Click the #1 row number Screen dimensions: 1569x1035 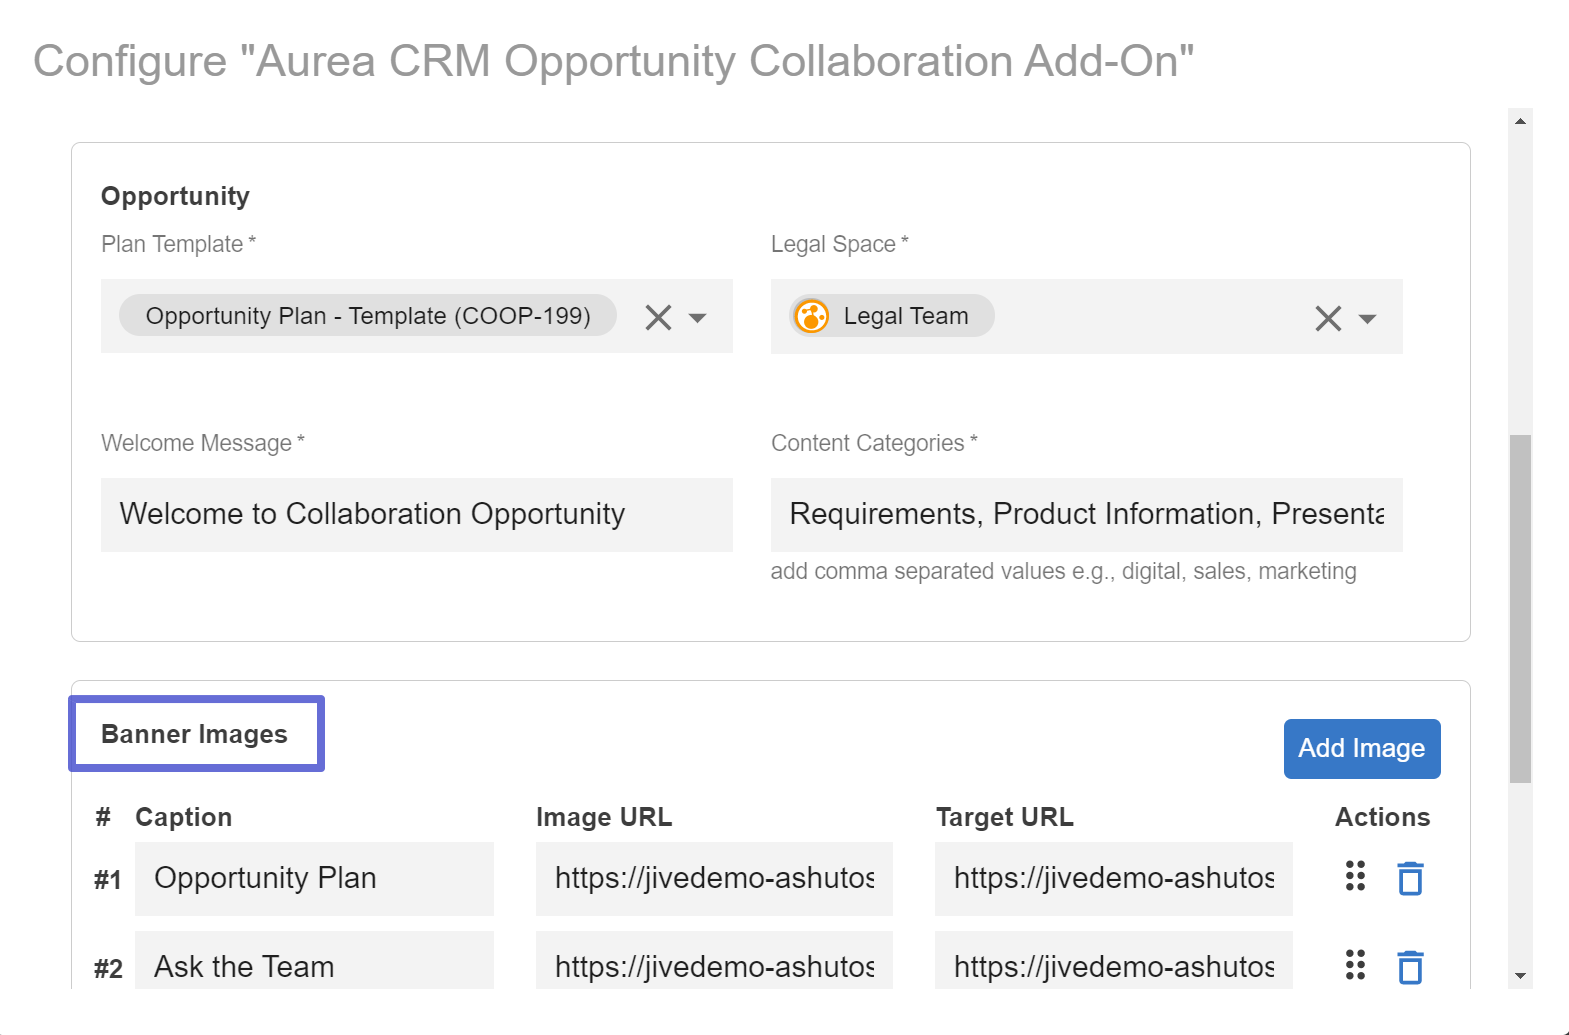tap(108, 880)
